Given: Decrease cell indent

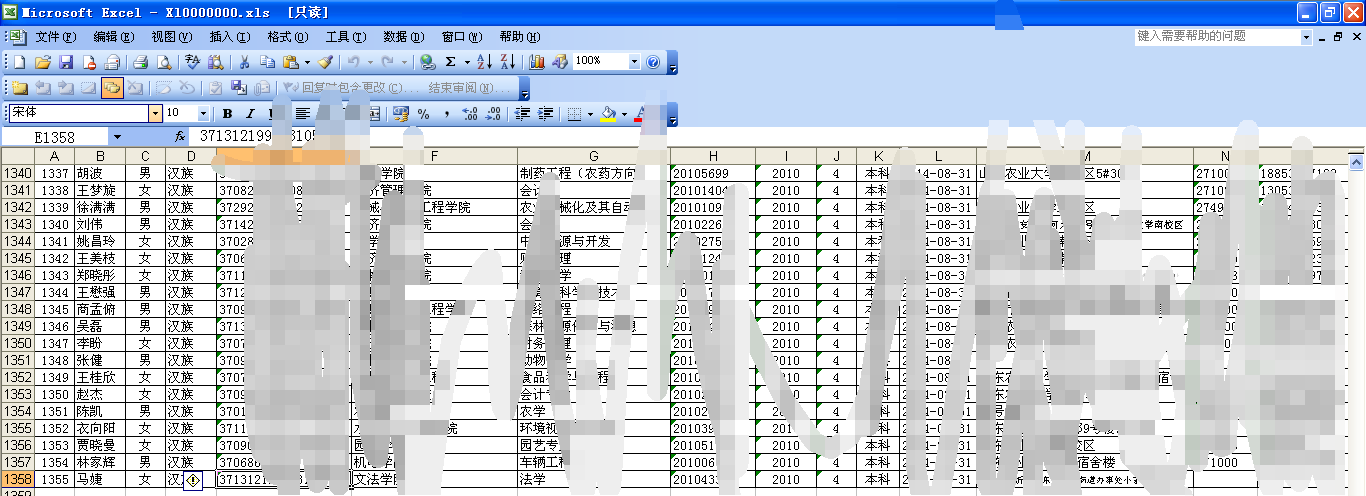Looking at the screenshot, I should pos(521,114).
